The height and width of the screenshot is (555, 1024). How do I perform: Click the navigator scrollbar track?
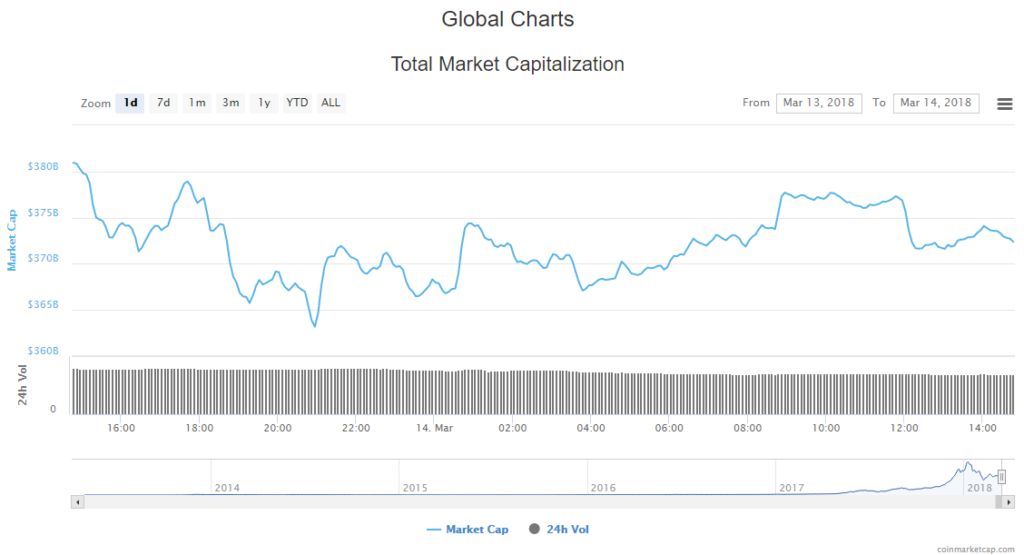[x=500, y=502]
